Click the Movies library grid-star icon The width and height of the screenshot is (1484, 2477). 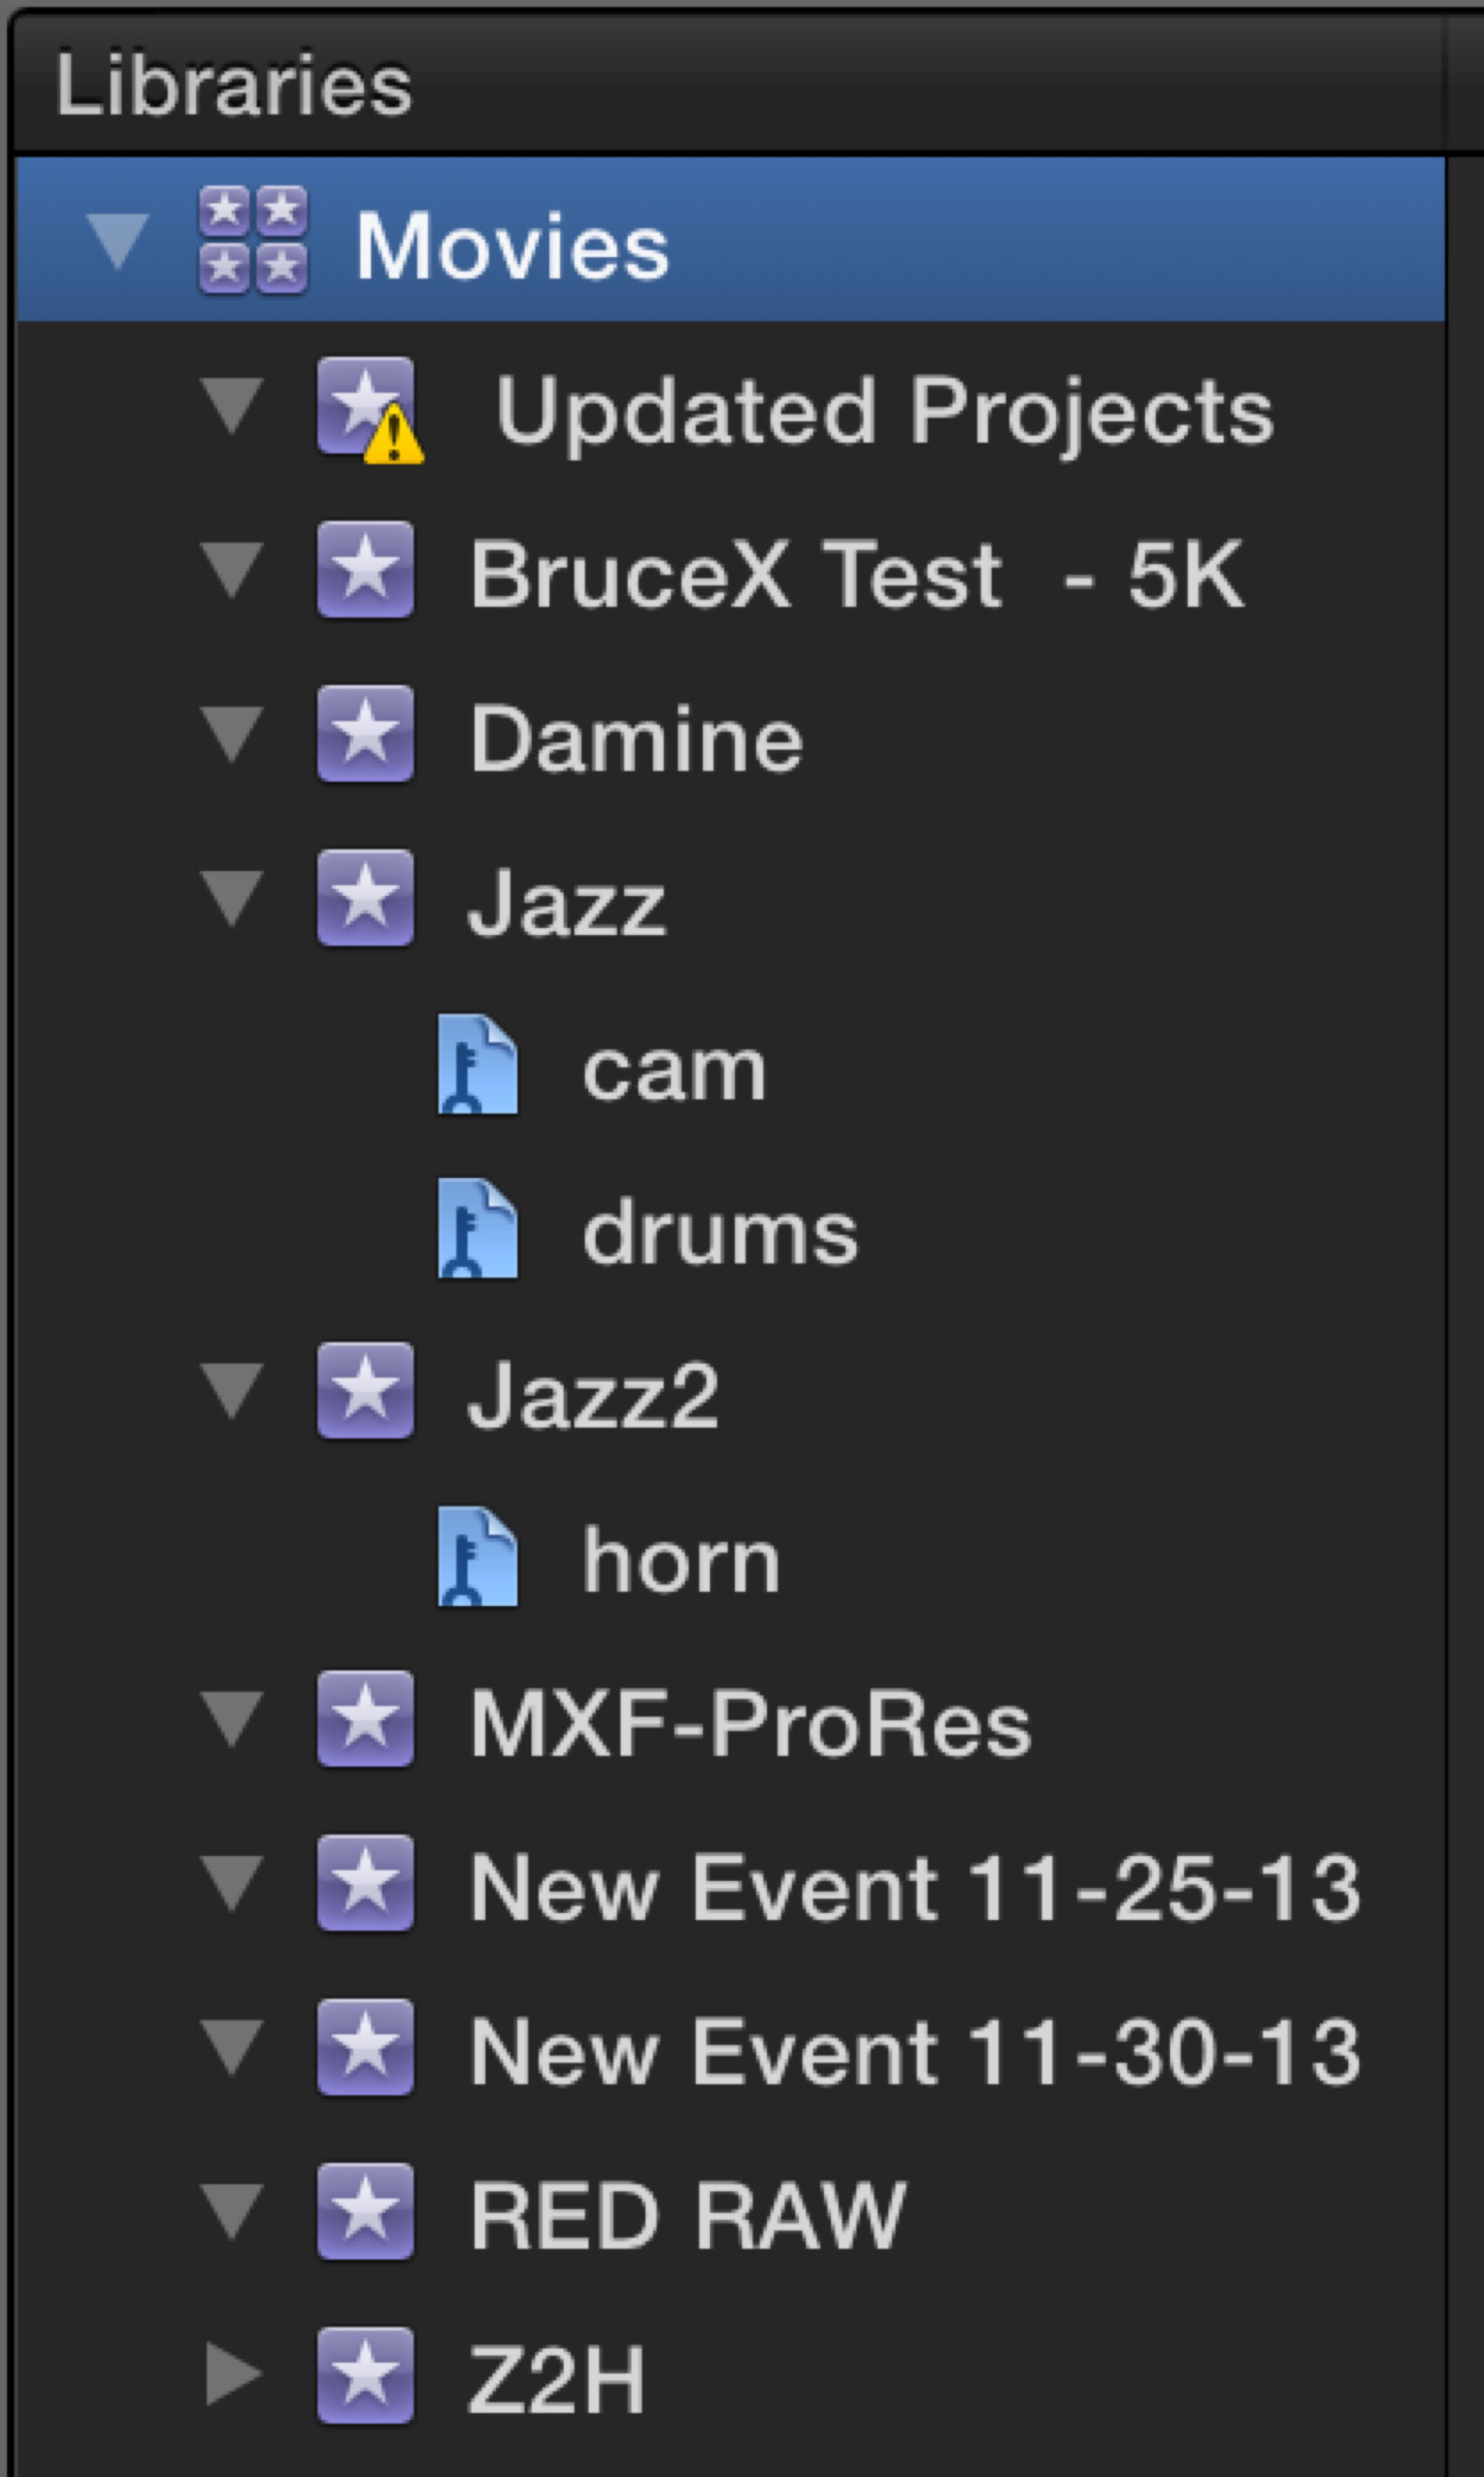(x=253, y=240)
